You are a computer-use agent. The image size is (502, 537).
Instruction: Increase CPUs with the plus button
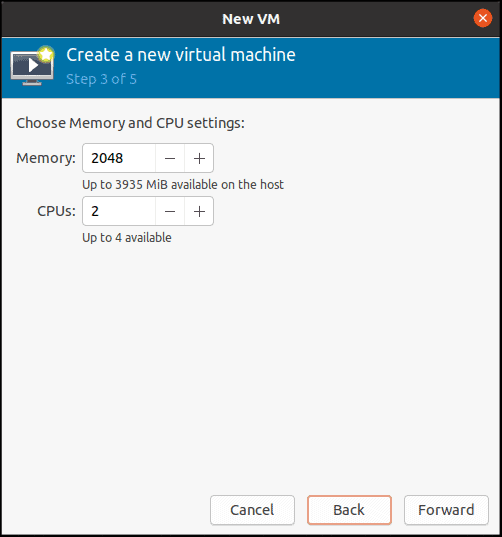199,211
